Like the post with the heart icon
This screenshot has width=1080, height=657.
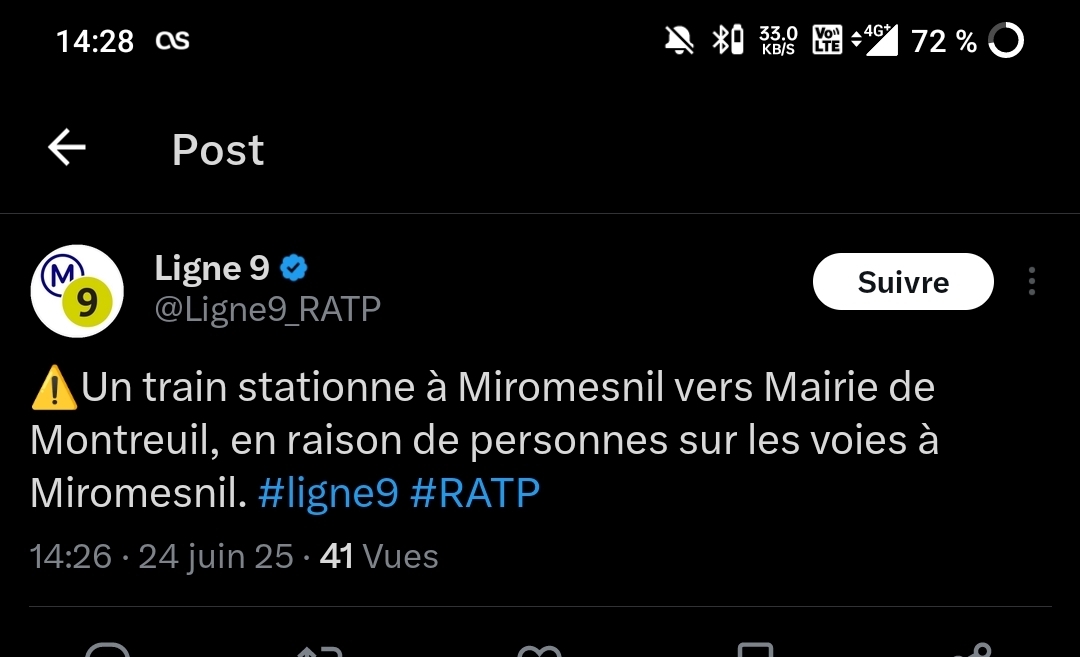(x=540, y=652)
